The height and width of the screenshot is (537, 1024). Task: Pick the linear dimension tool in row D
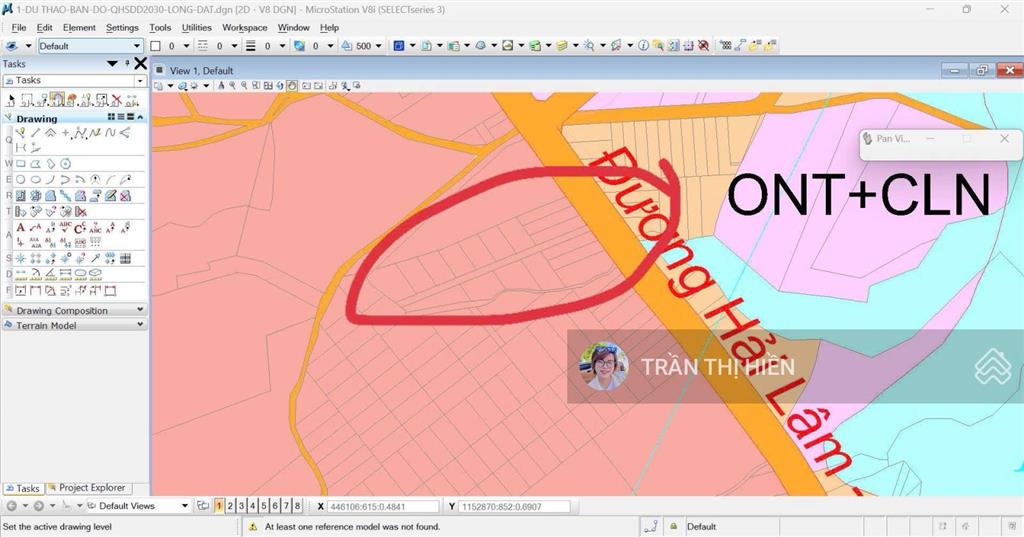[x=21, y=274]
